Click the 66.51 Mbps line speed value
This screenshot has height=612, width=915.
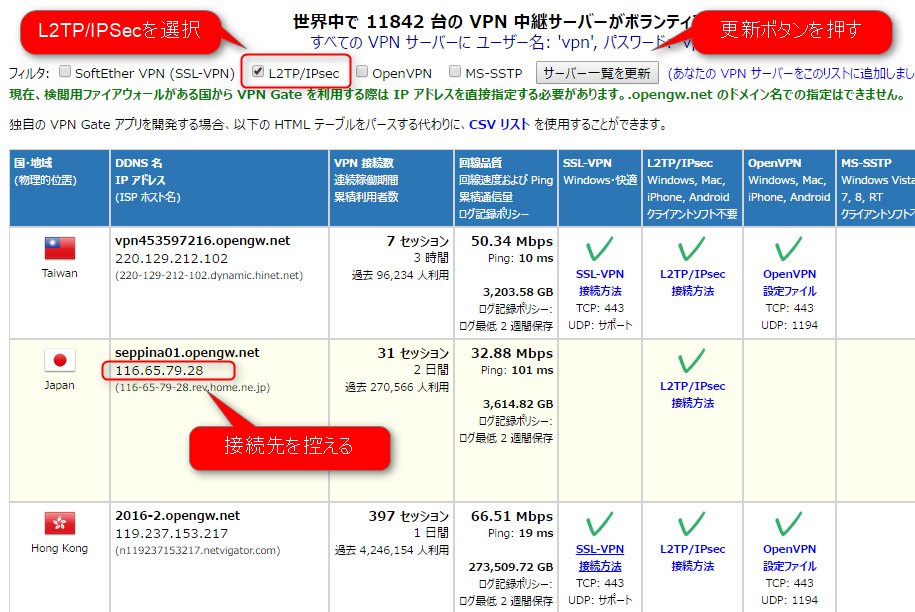click(x=512, y=516)
